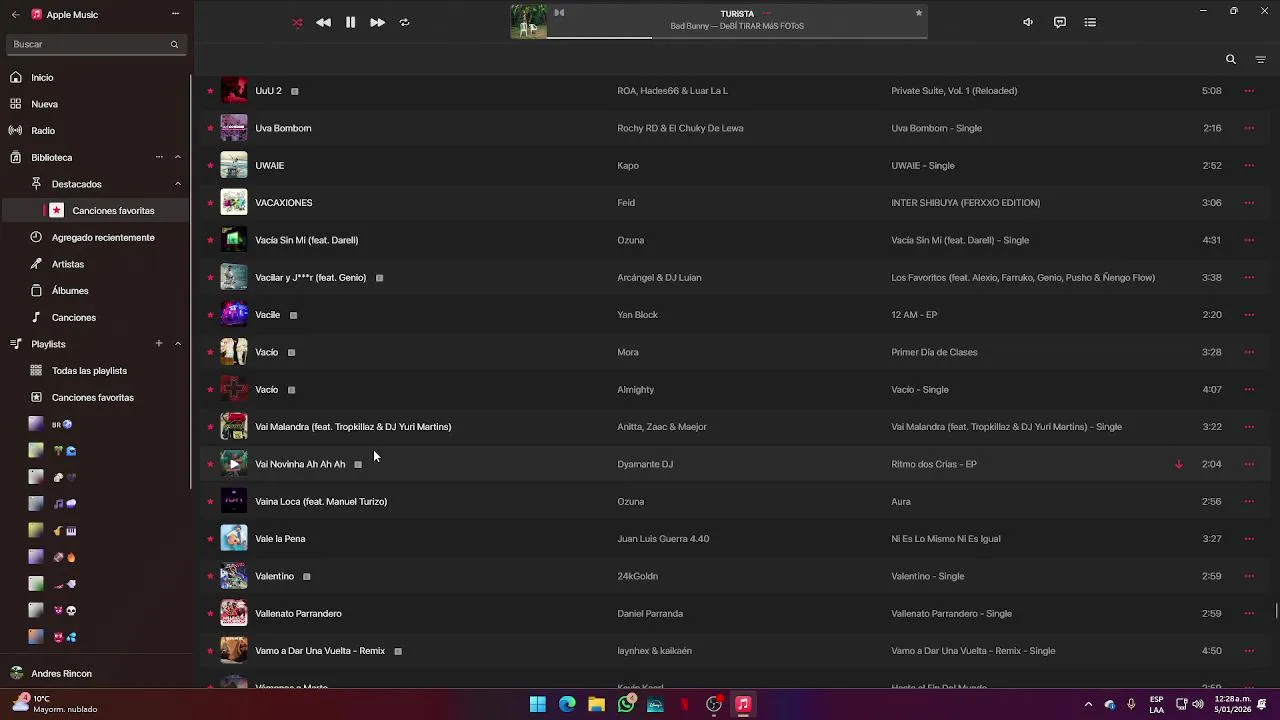This screenshot has height=720, width=1280.
Task: Open the Canciones favoritas playlist under Playlists
Action: pos(92,398)
